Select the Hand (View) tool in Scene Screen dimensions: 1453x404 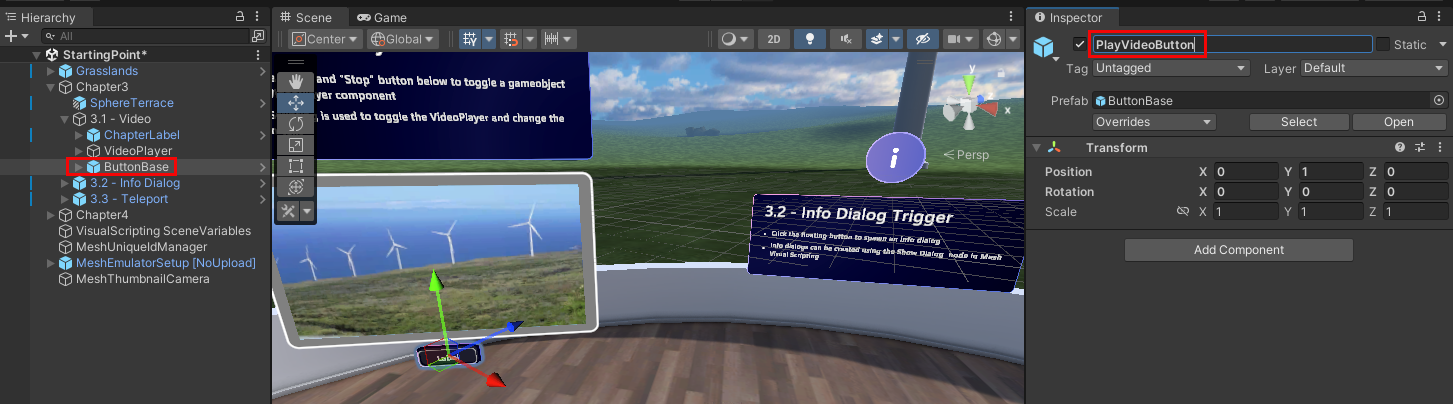tap(296, 81)
